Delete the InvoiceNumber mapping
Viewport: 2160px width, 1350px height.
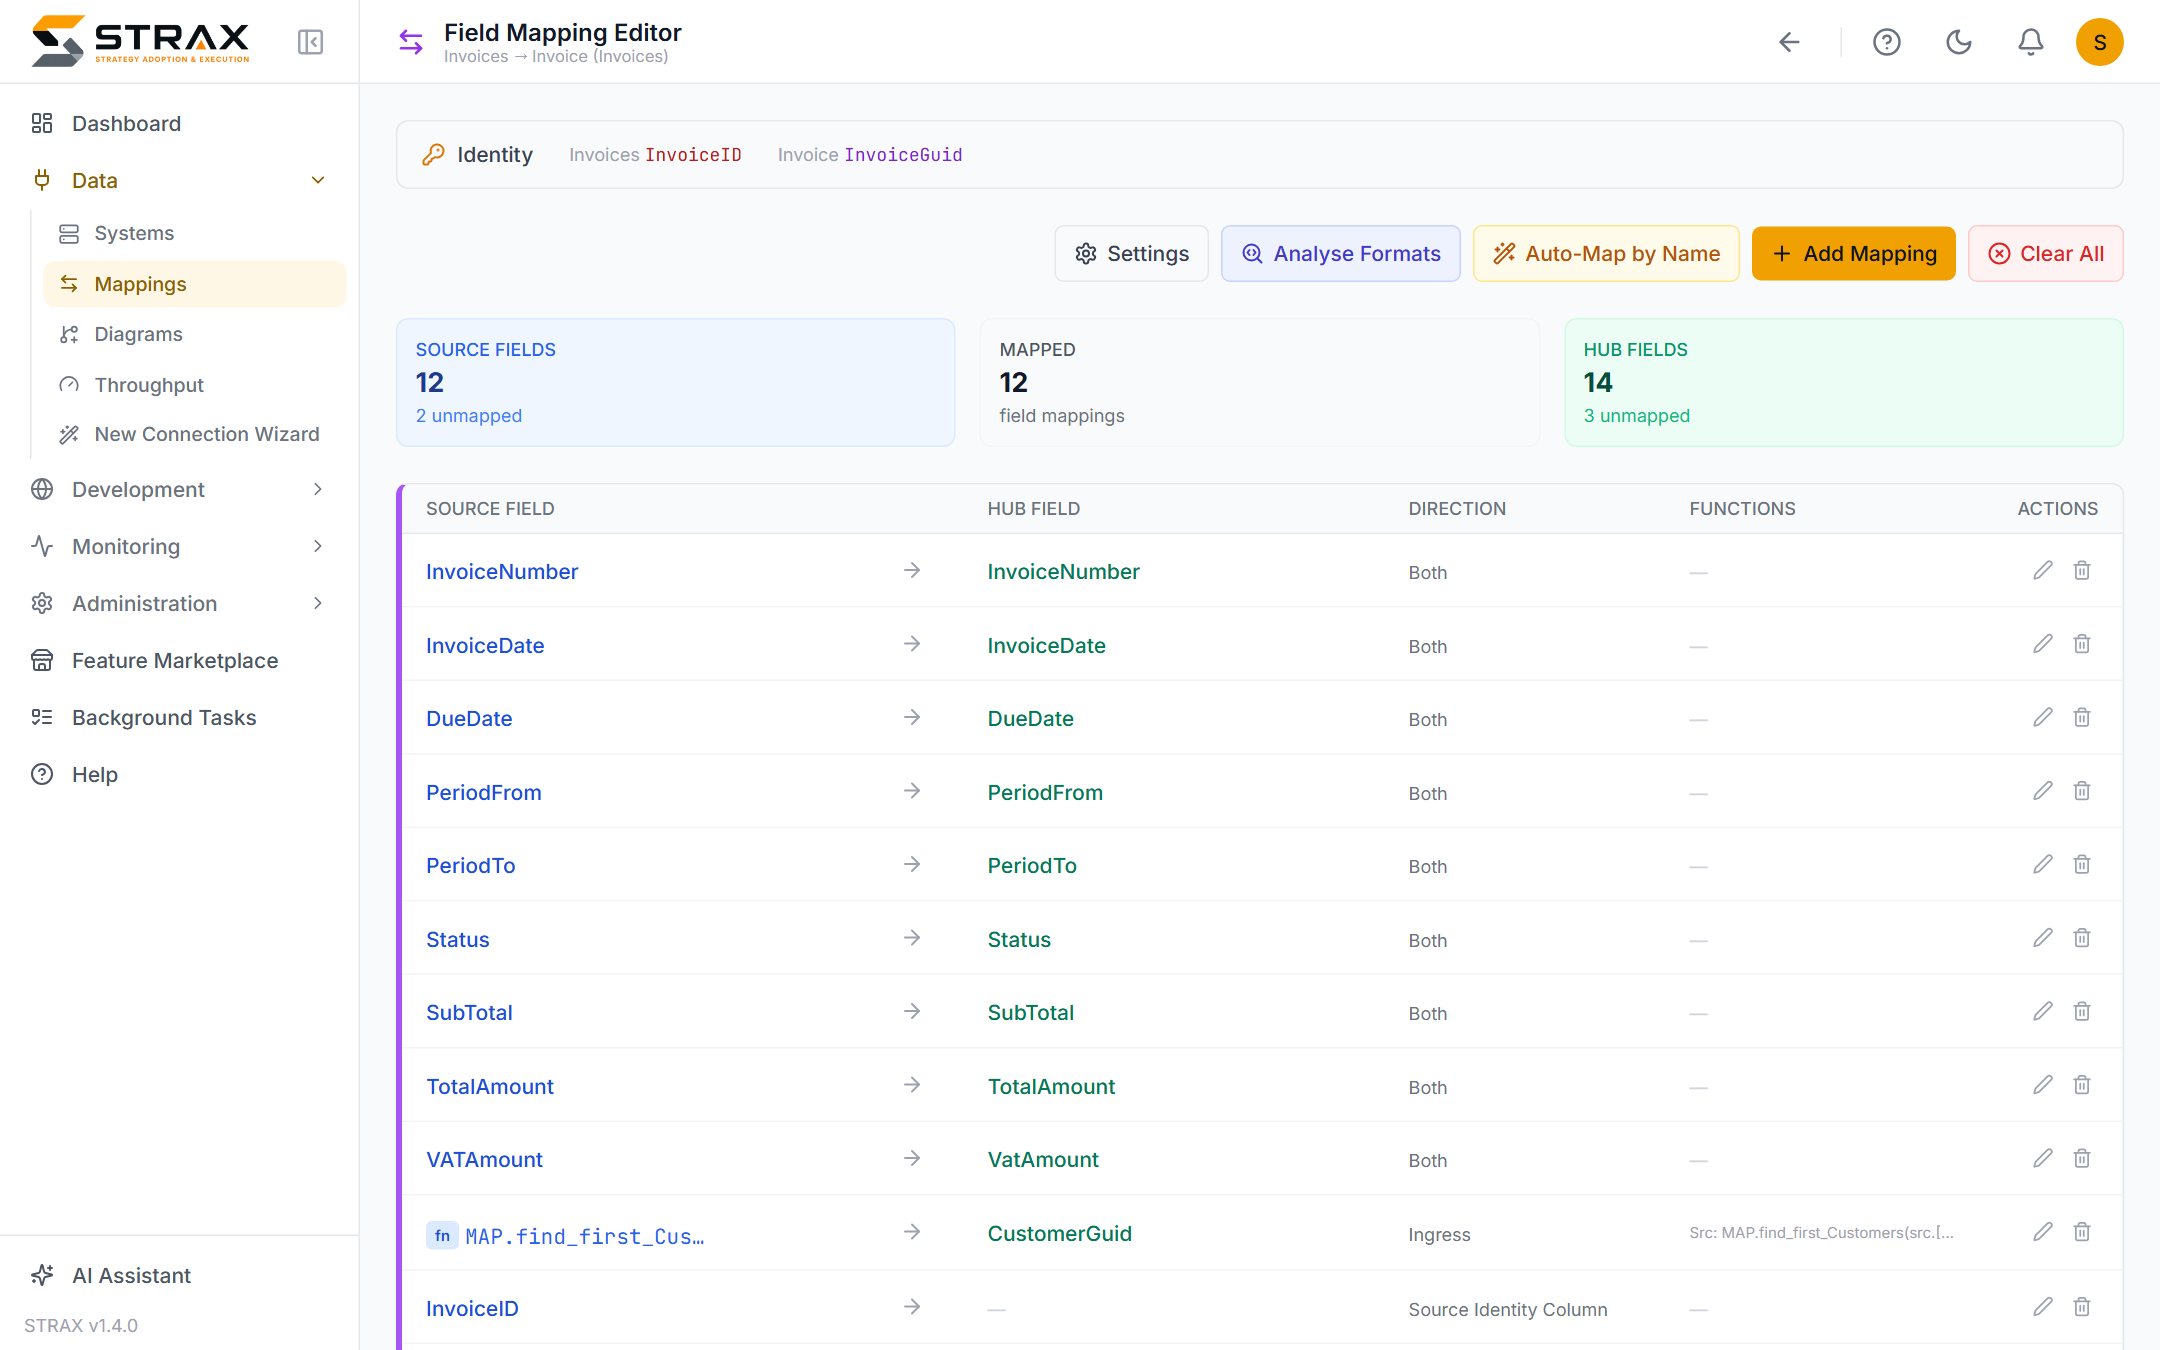coord(2082,570)
